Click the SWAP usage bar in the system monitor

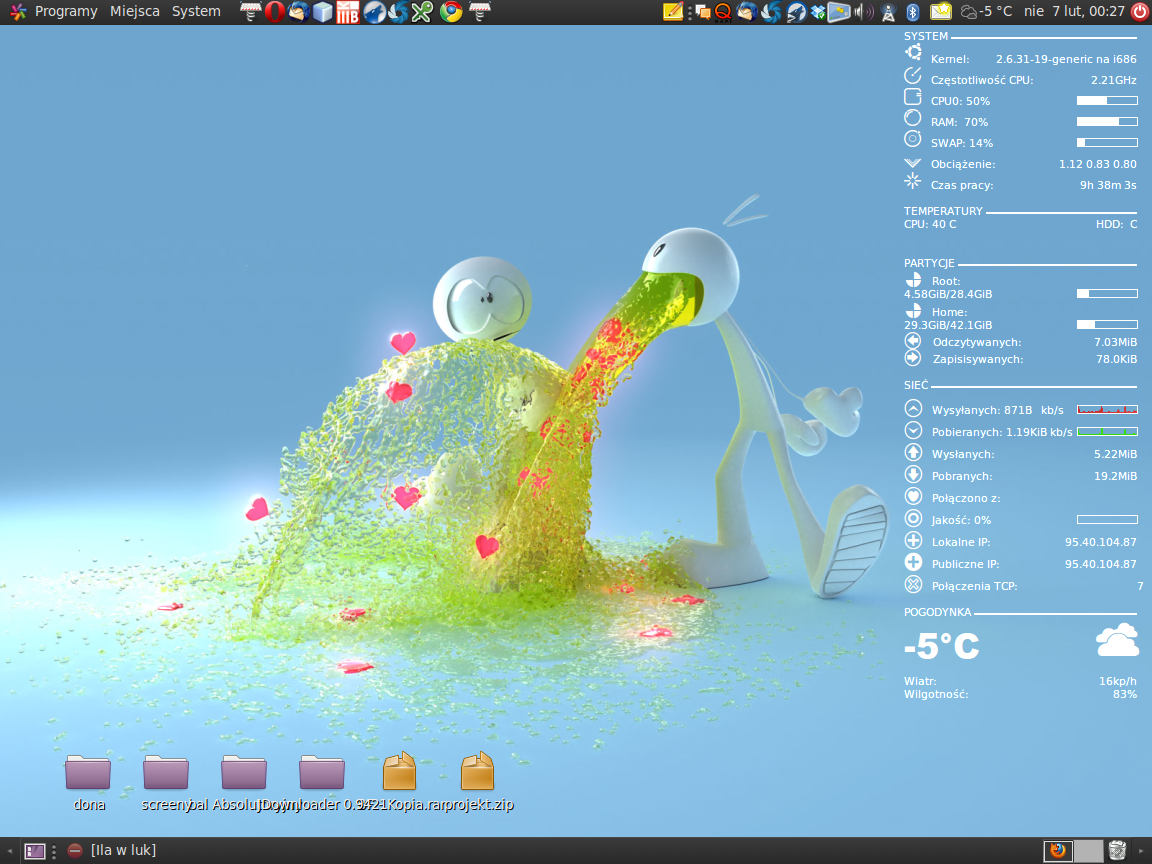pos(1107,143)
